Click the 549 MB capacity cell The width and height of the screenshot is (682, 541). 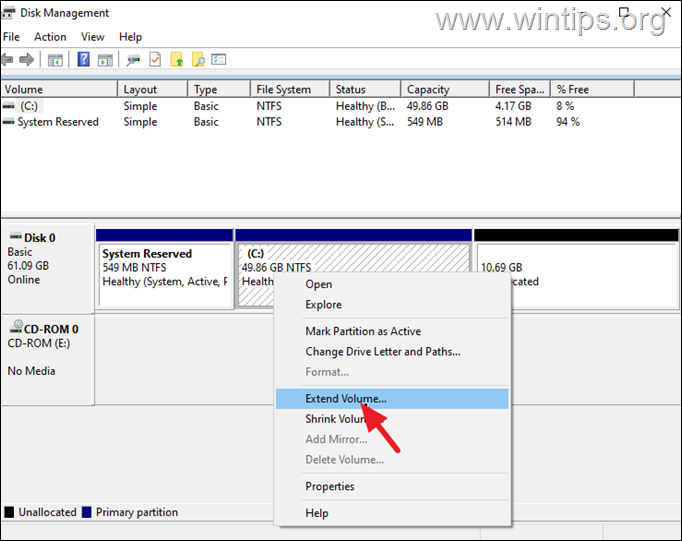click(x=425, y=122)
